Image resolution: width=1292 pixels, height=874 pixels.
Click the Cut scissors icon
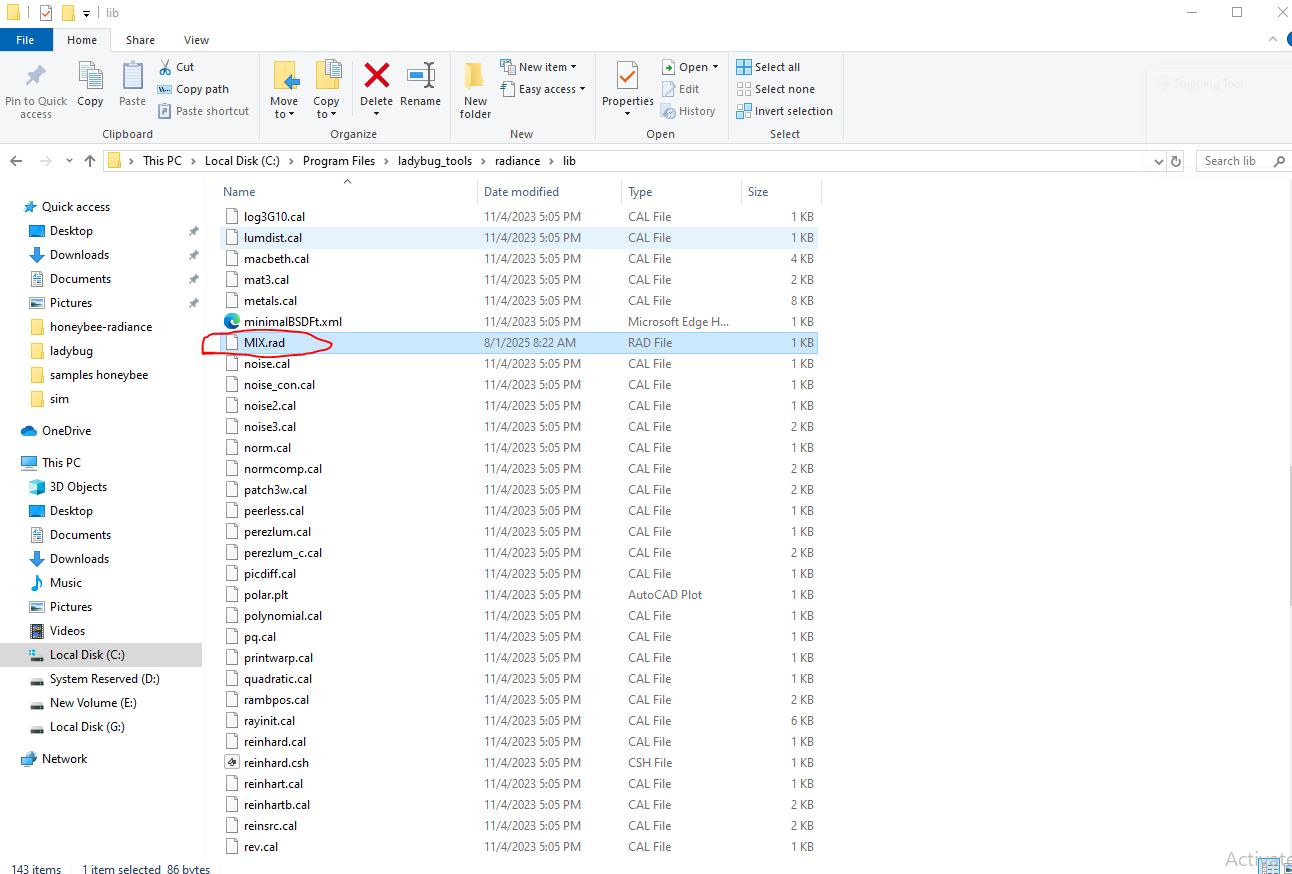tap(166, 67)
